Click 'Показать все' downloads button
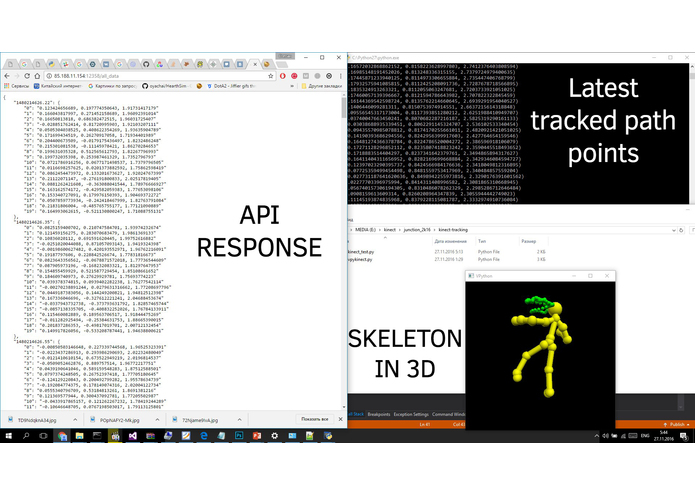This screenshot has height=494, width=695. (315, 419)
